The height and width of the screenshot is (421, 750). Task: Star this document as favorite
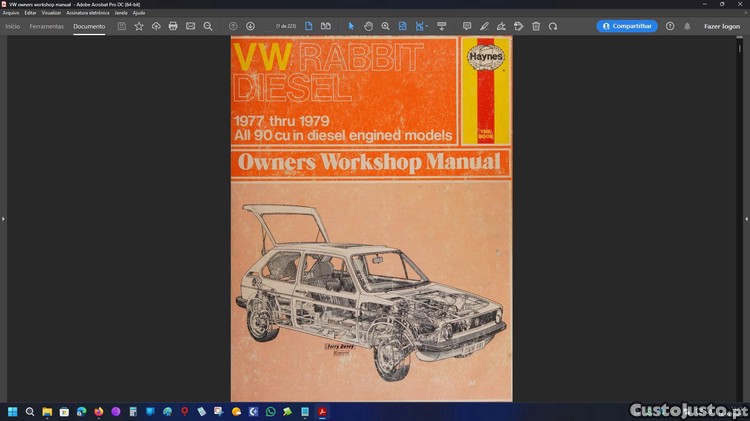139,26
